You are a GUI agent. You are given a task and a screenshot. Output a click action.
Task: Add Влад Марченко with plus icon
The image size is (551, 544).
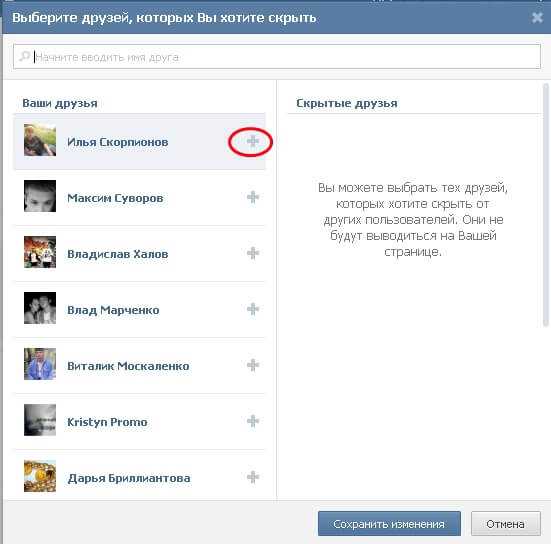pos(253,309)
